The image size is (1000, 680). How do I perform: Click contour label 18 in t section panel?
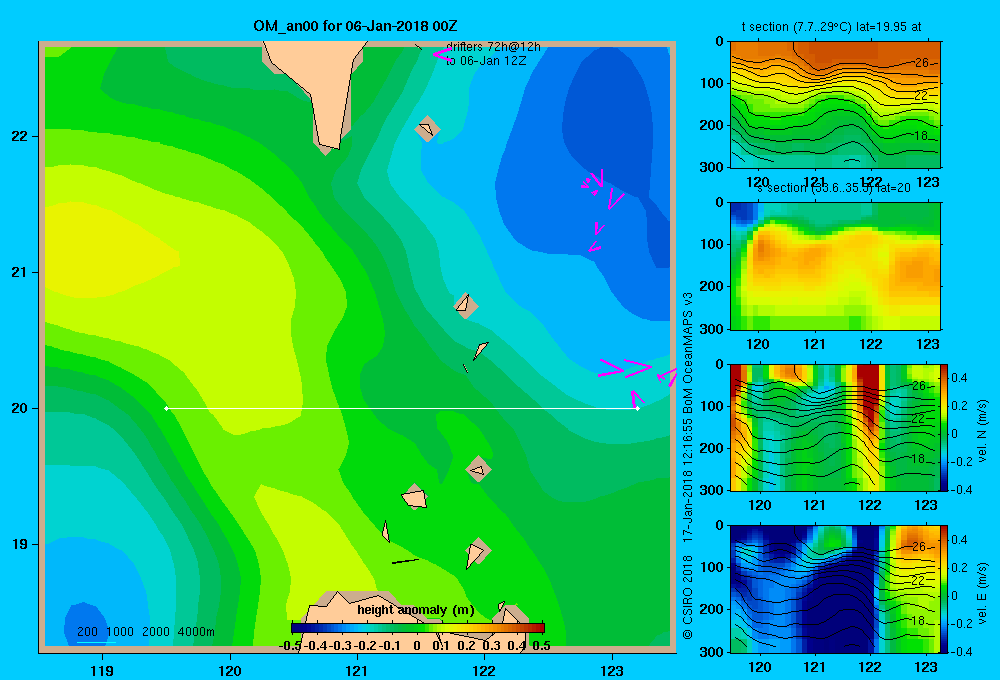click(x=921, y=135)
